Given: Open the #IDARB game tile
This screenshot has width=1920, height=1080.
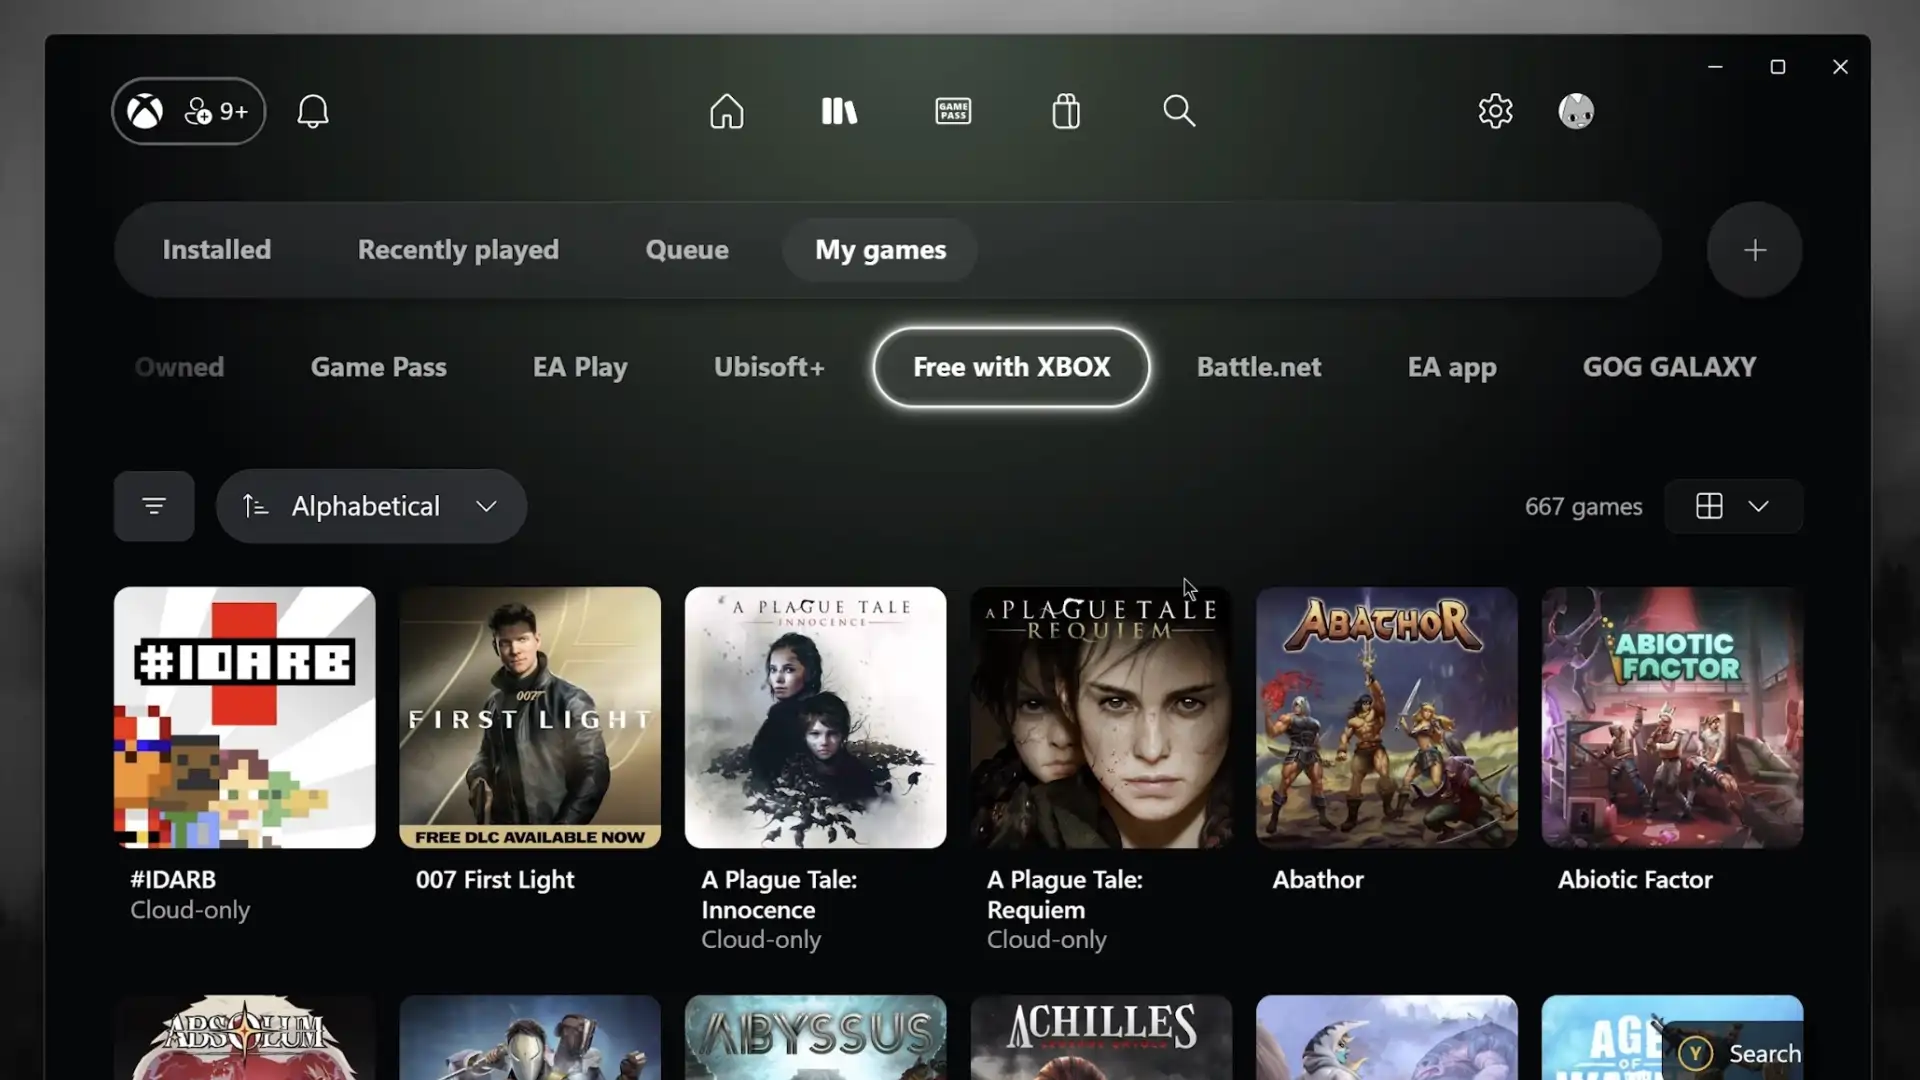Looking at the screenshot, I should [x=245, y=718].
